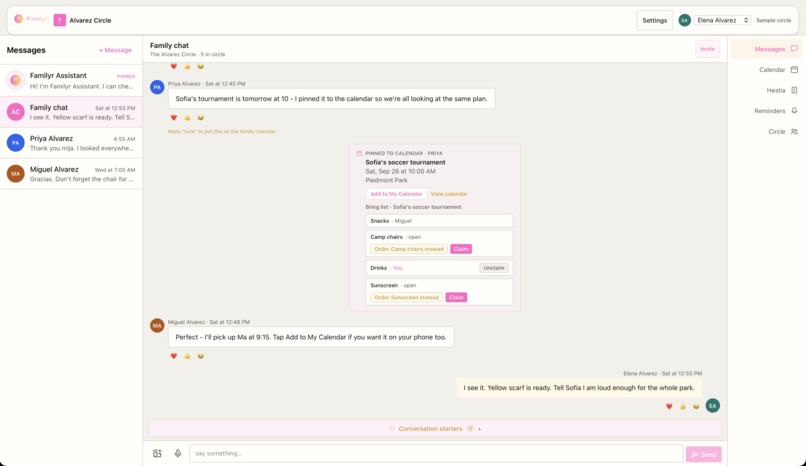Click Miguel's MA avatar in chat
The height and width of the screenshot is (466, 806).
157,325
